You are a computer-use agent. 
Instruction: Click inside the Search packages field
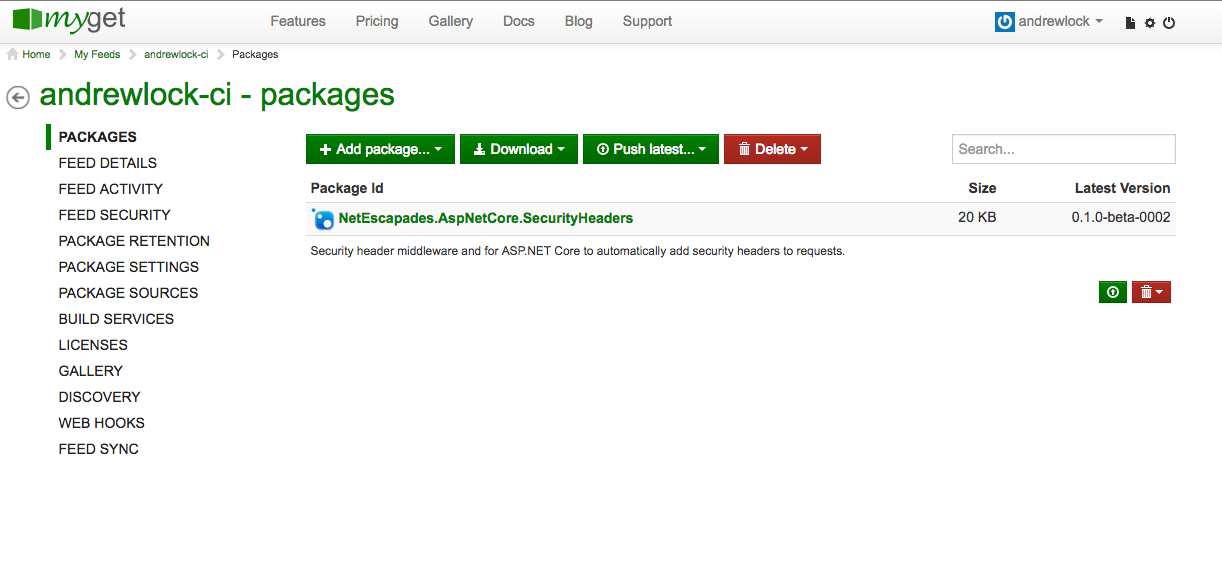click(1064, 149)
